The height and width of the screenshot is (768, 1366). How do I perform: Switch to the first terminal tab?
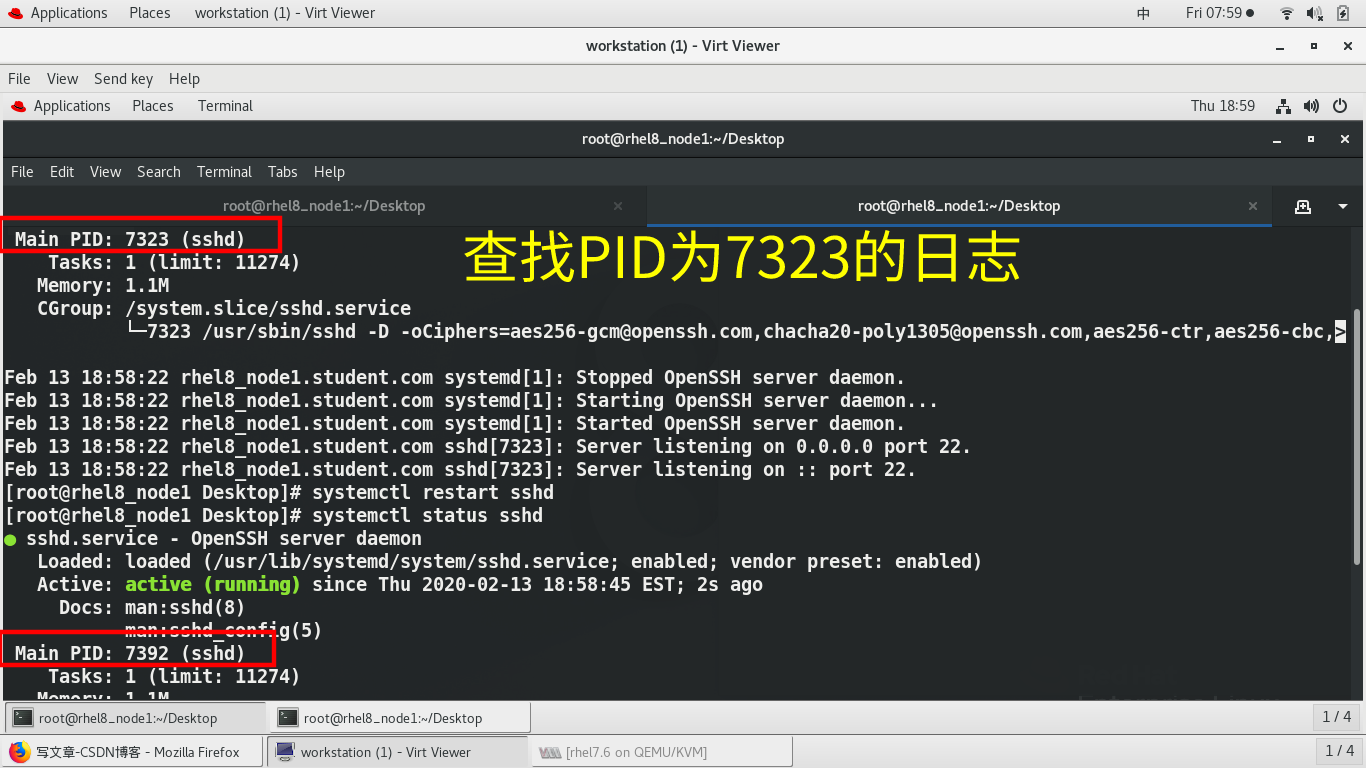(x=324, y=206)
